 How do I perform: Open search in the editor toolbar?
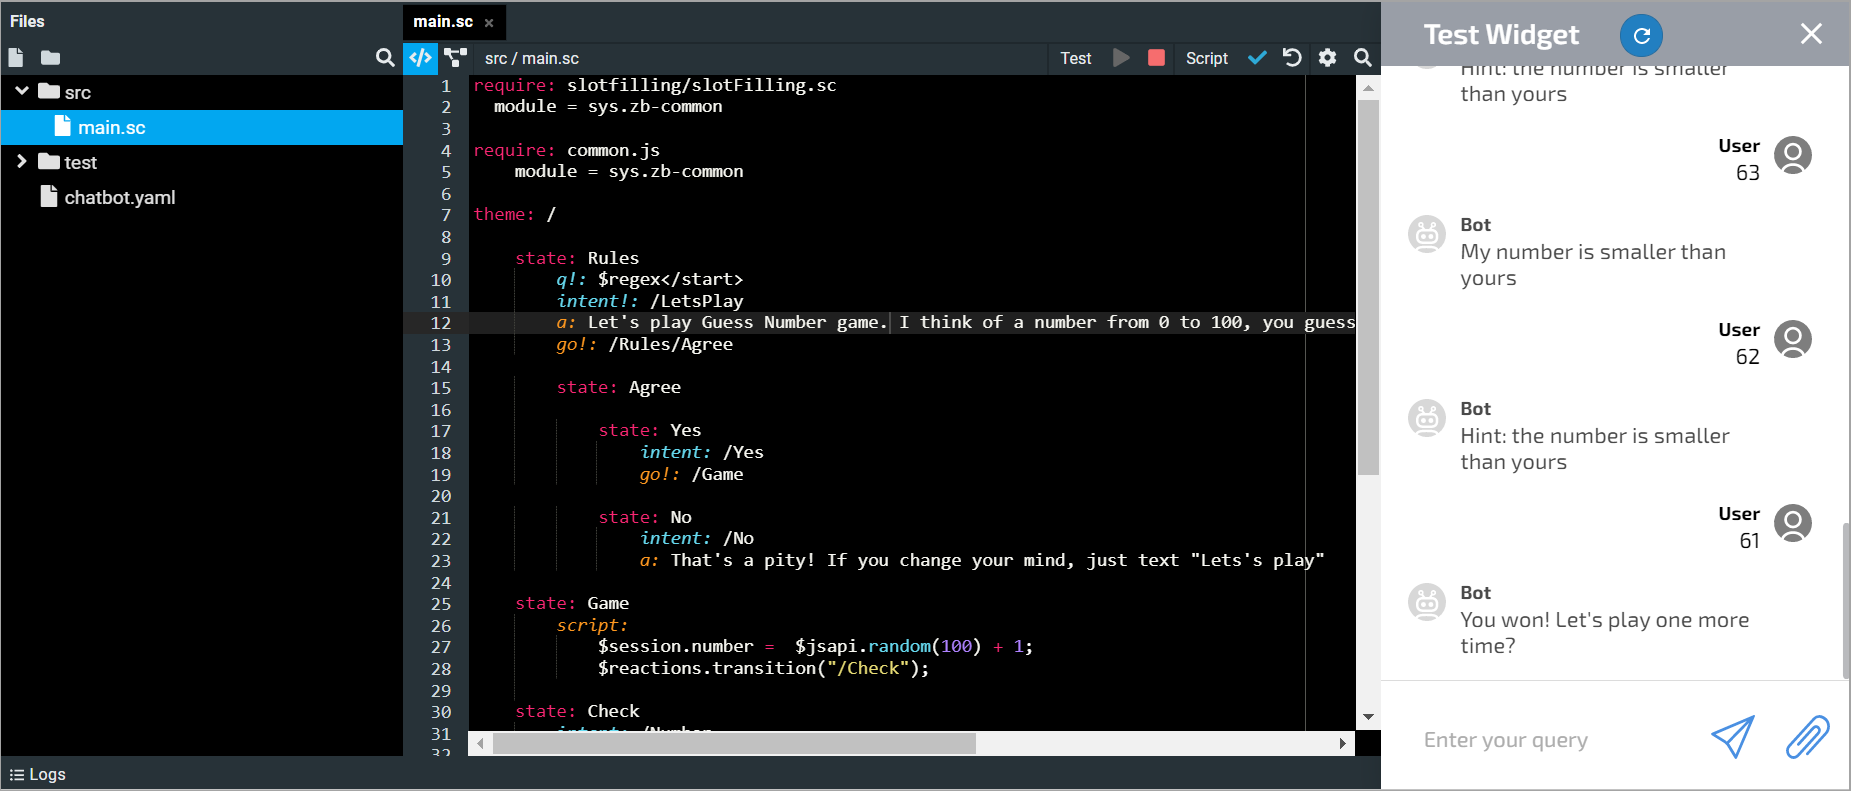coord(1362,58)
